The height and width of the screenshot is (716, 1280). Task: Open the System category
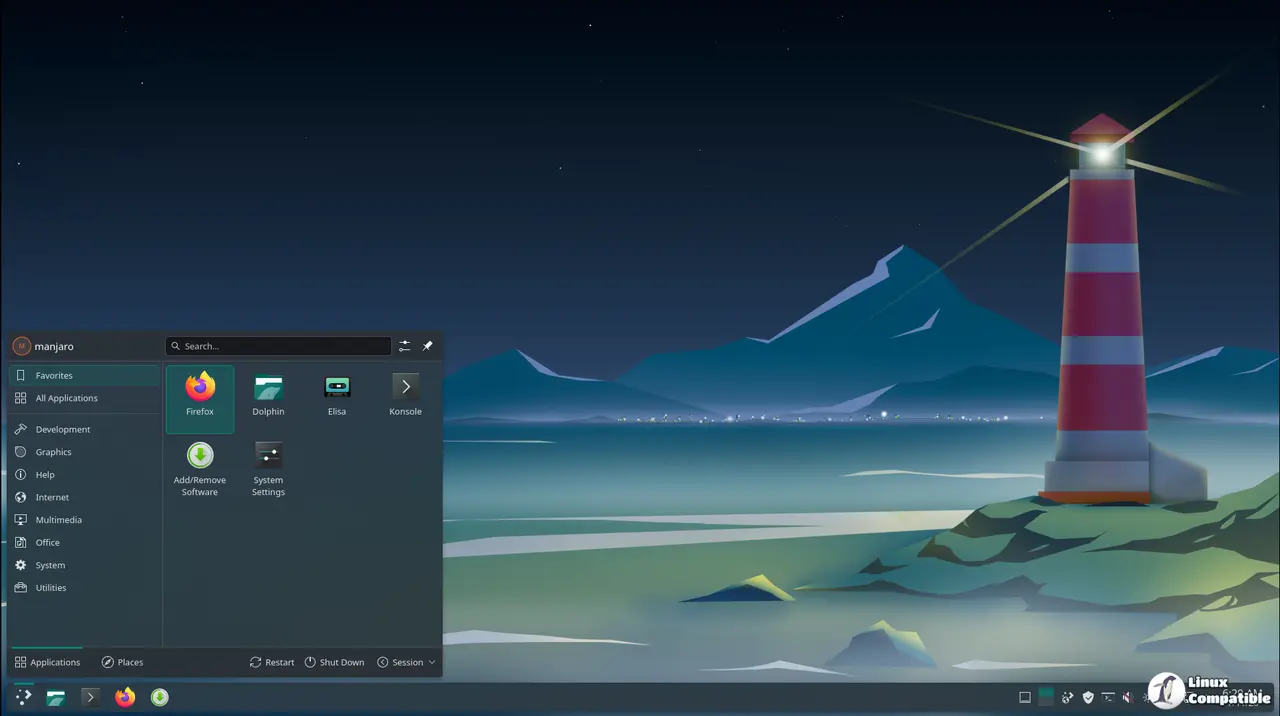(84, 565)
